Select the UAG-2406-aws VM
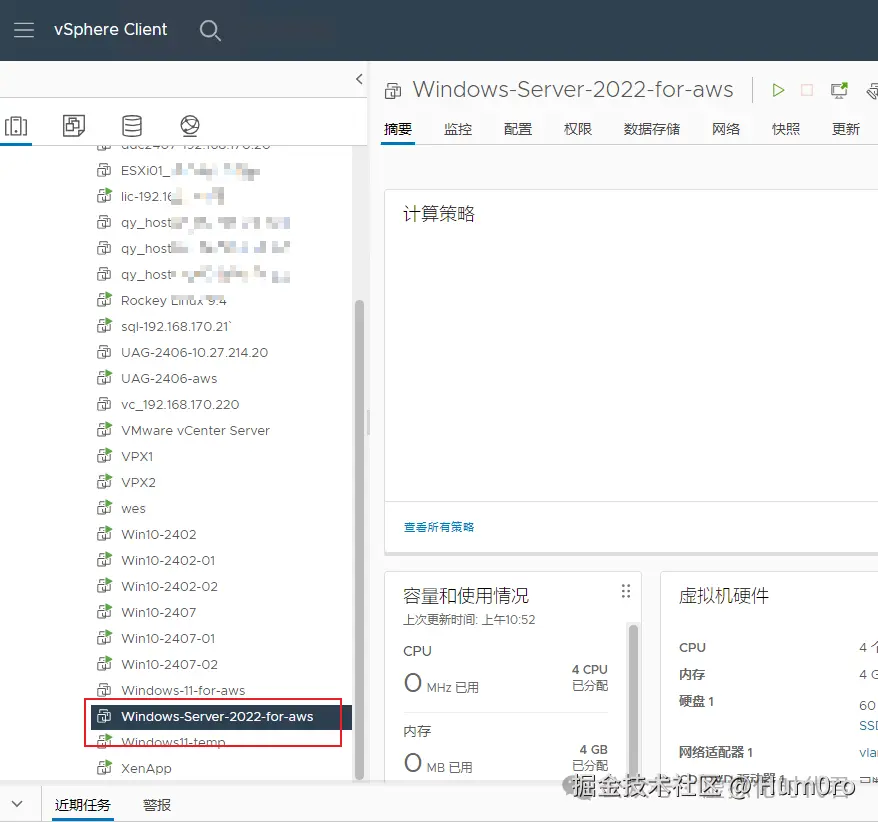The height and width of the screenshot is (822, 878). click(x=169, y=379)
